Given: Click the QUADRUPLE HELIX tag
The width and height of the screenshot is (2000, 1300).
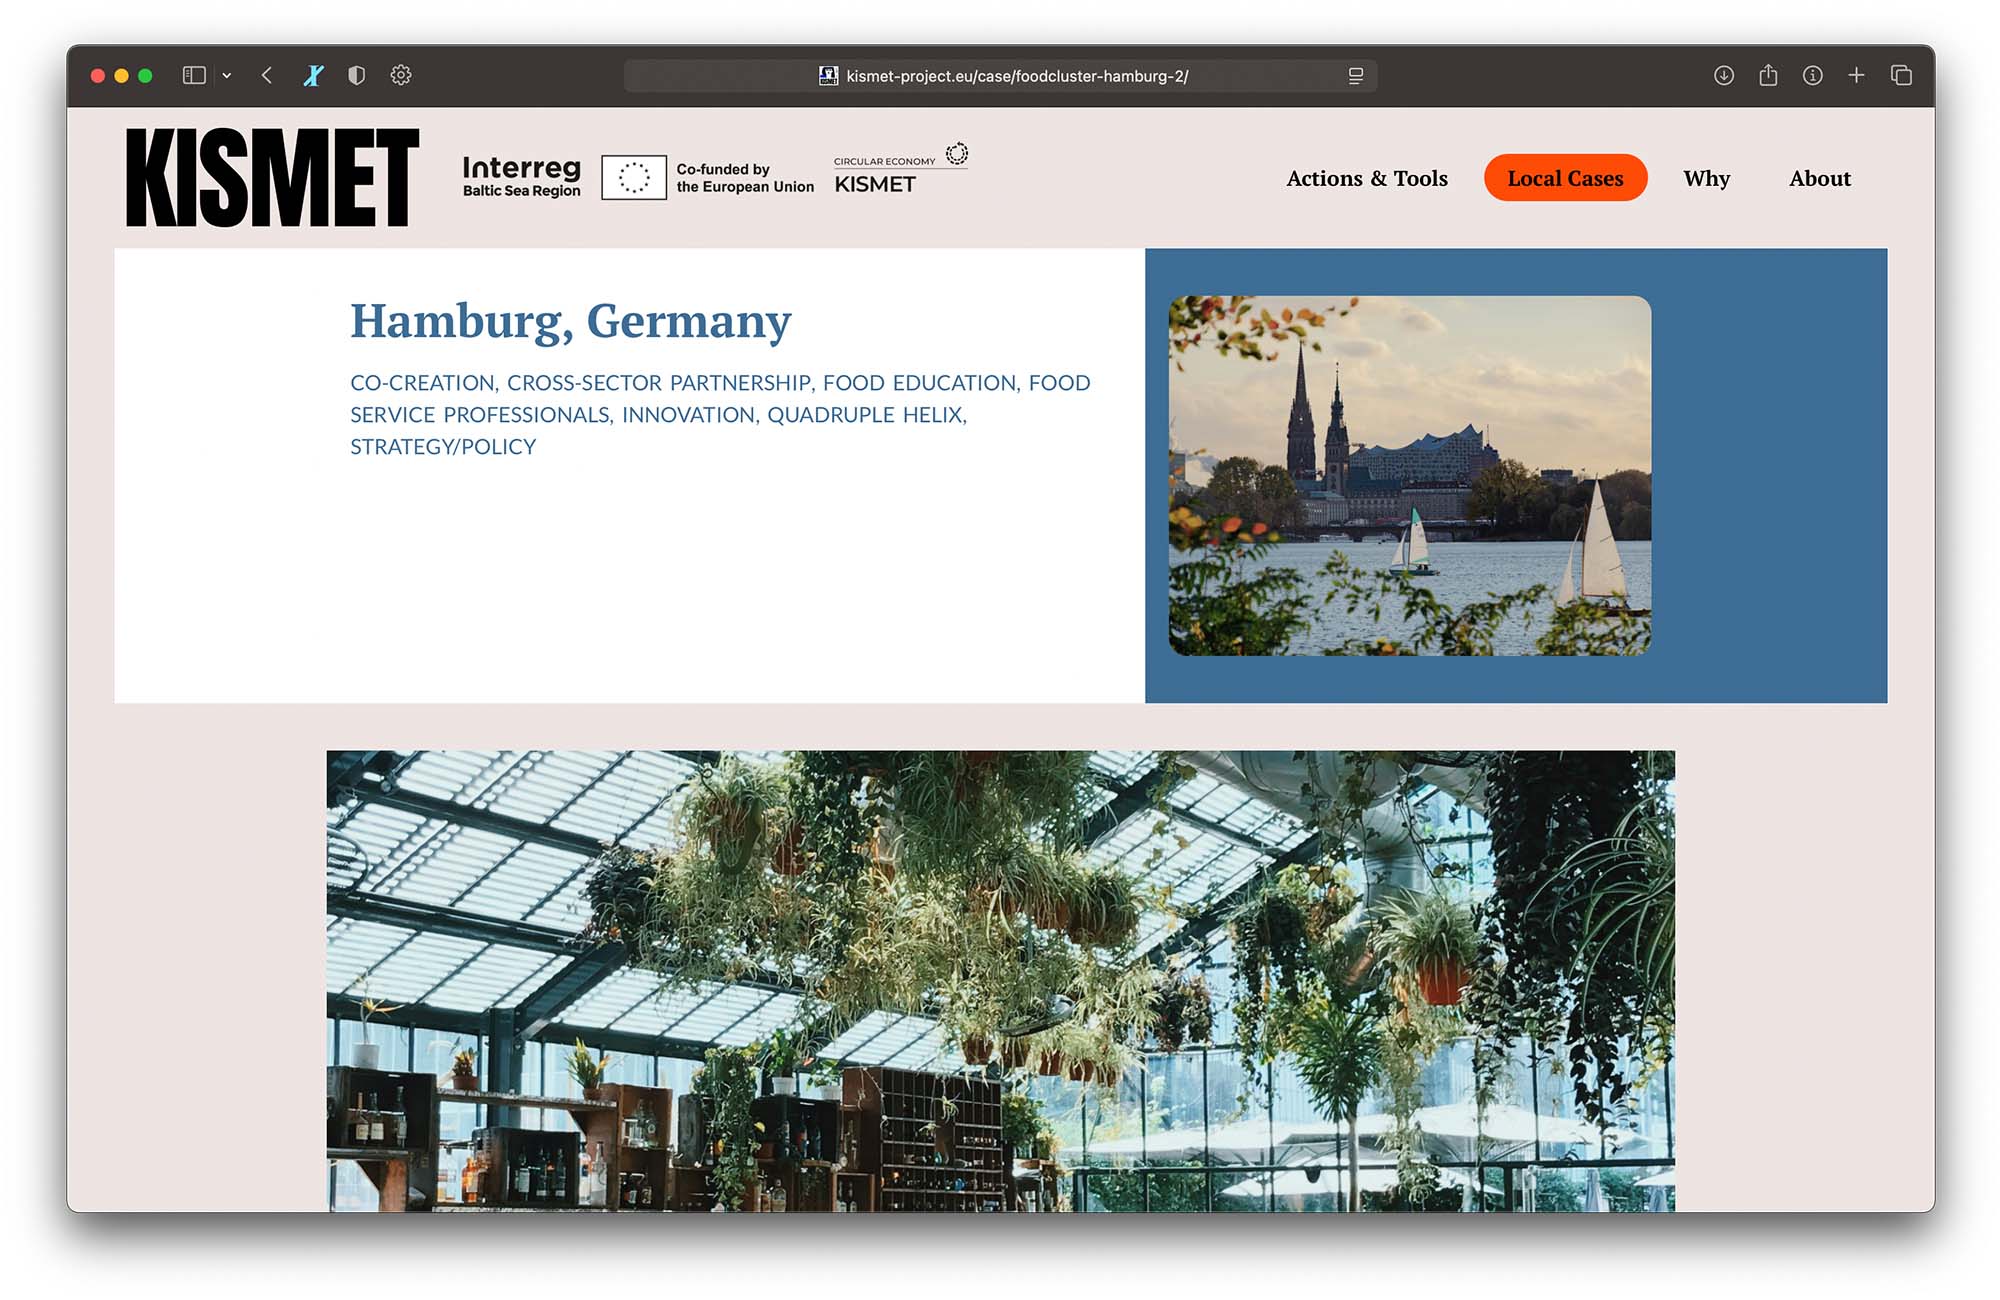Looking at the screenshot, I should click(866, 415).
